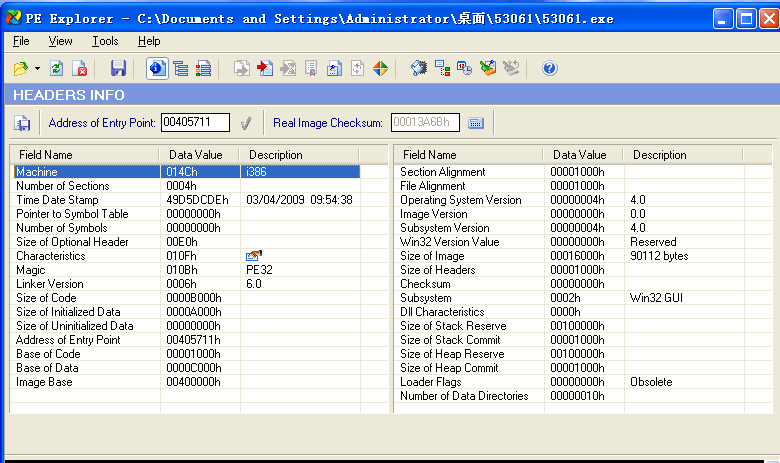Click the grayed tool icon before Help

[511, 69]
